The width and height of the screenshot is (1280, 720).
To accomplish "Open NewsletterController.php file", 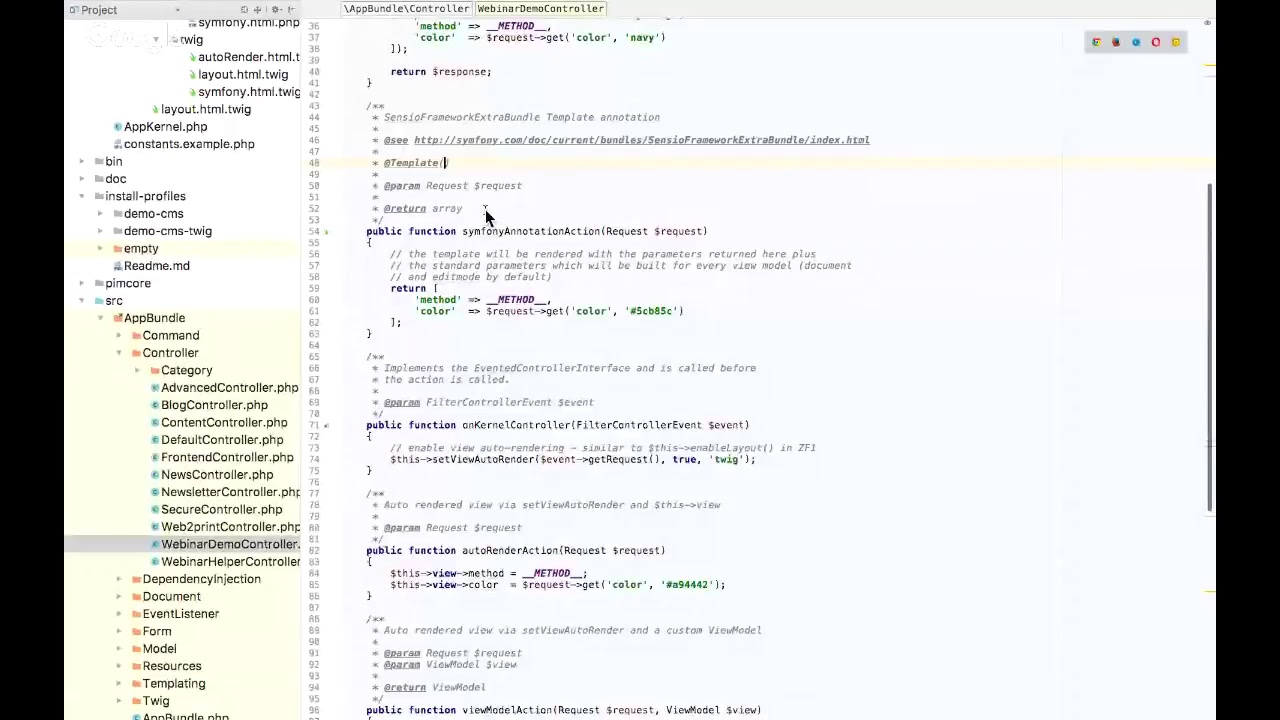I will point(230,492).
